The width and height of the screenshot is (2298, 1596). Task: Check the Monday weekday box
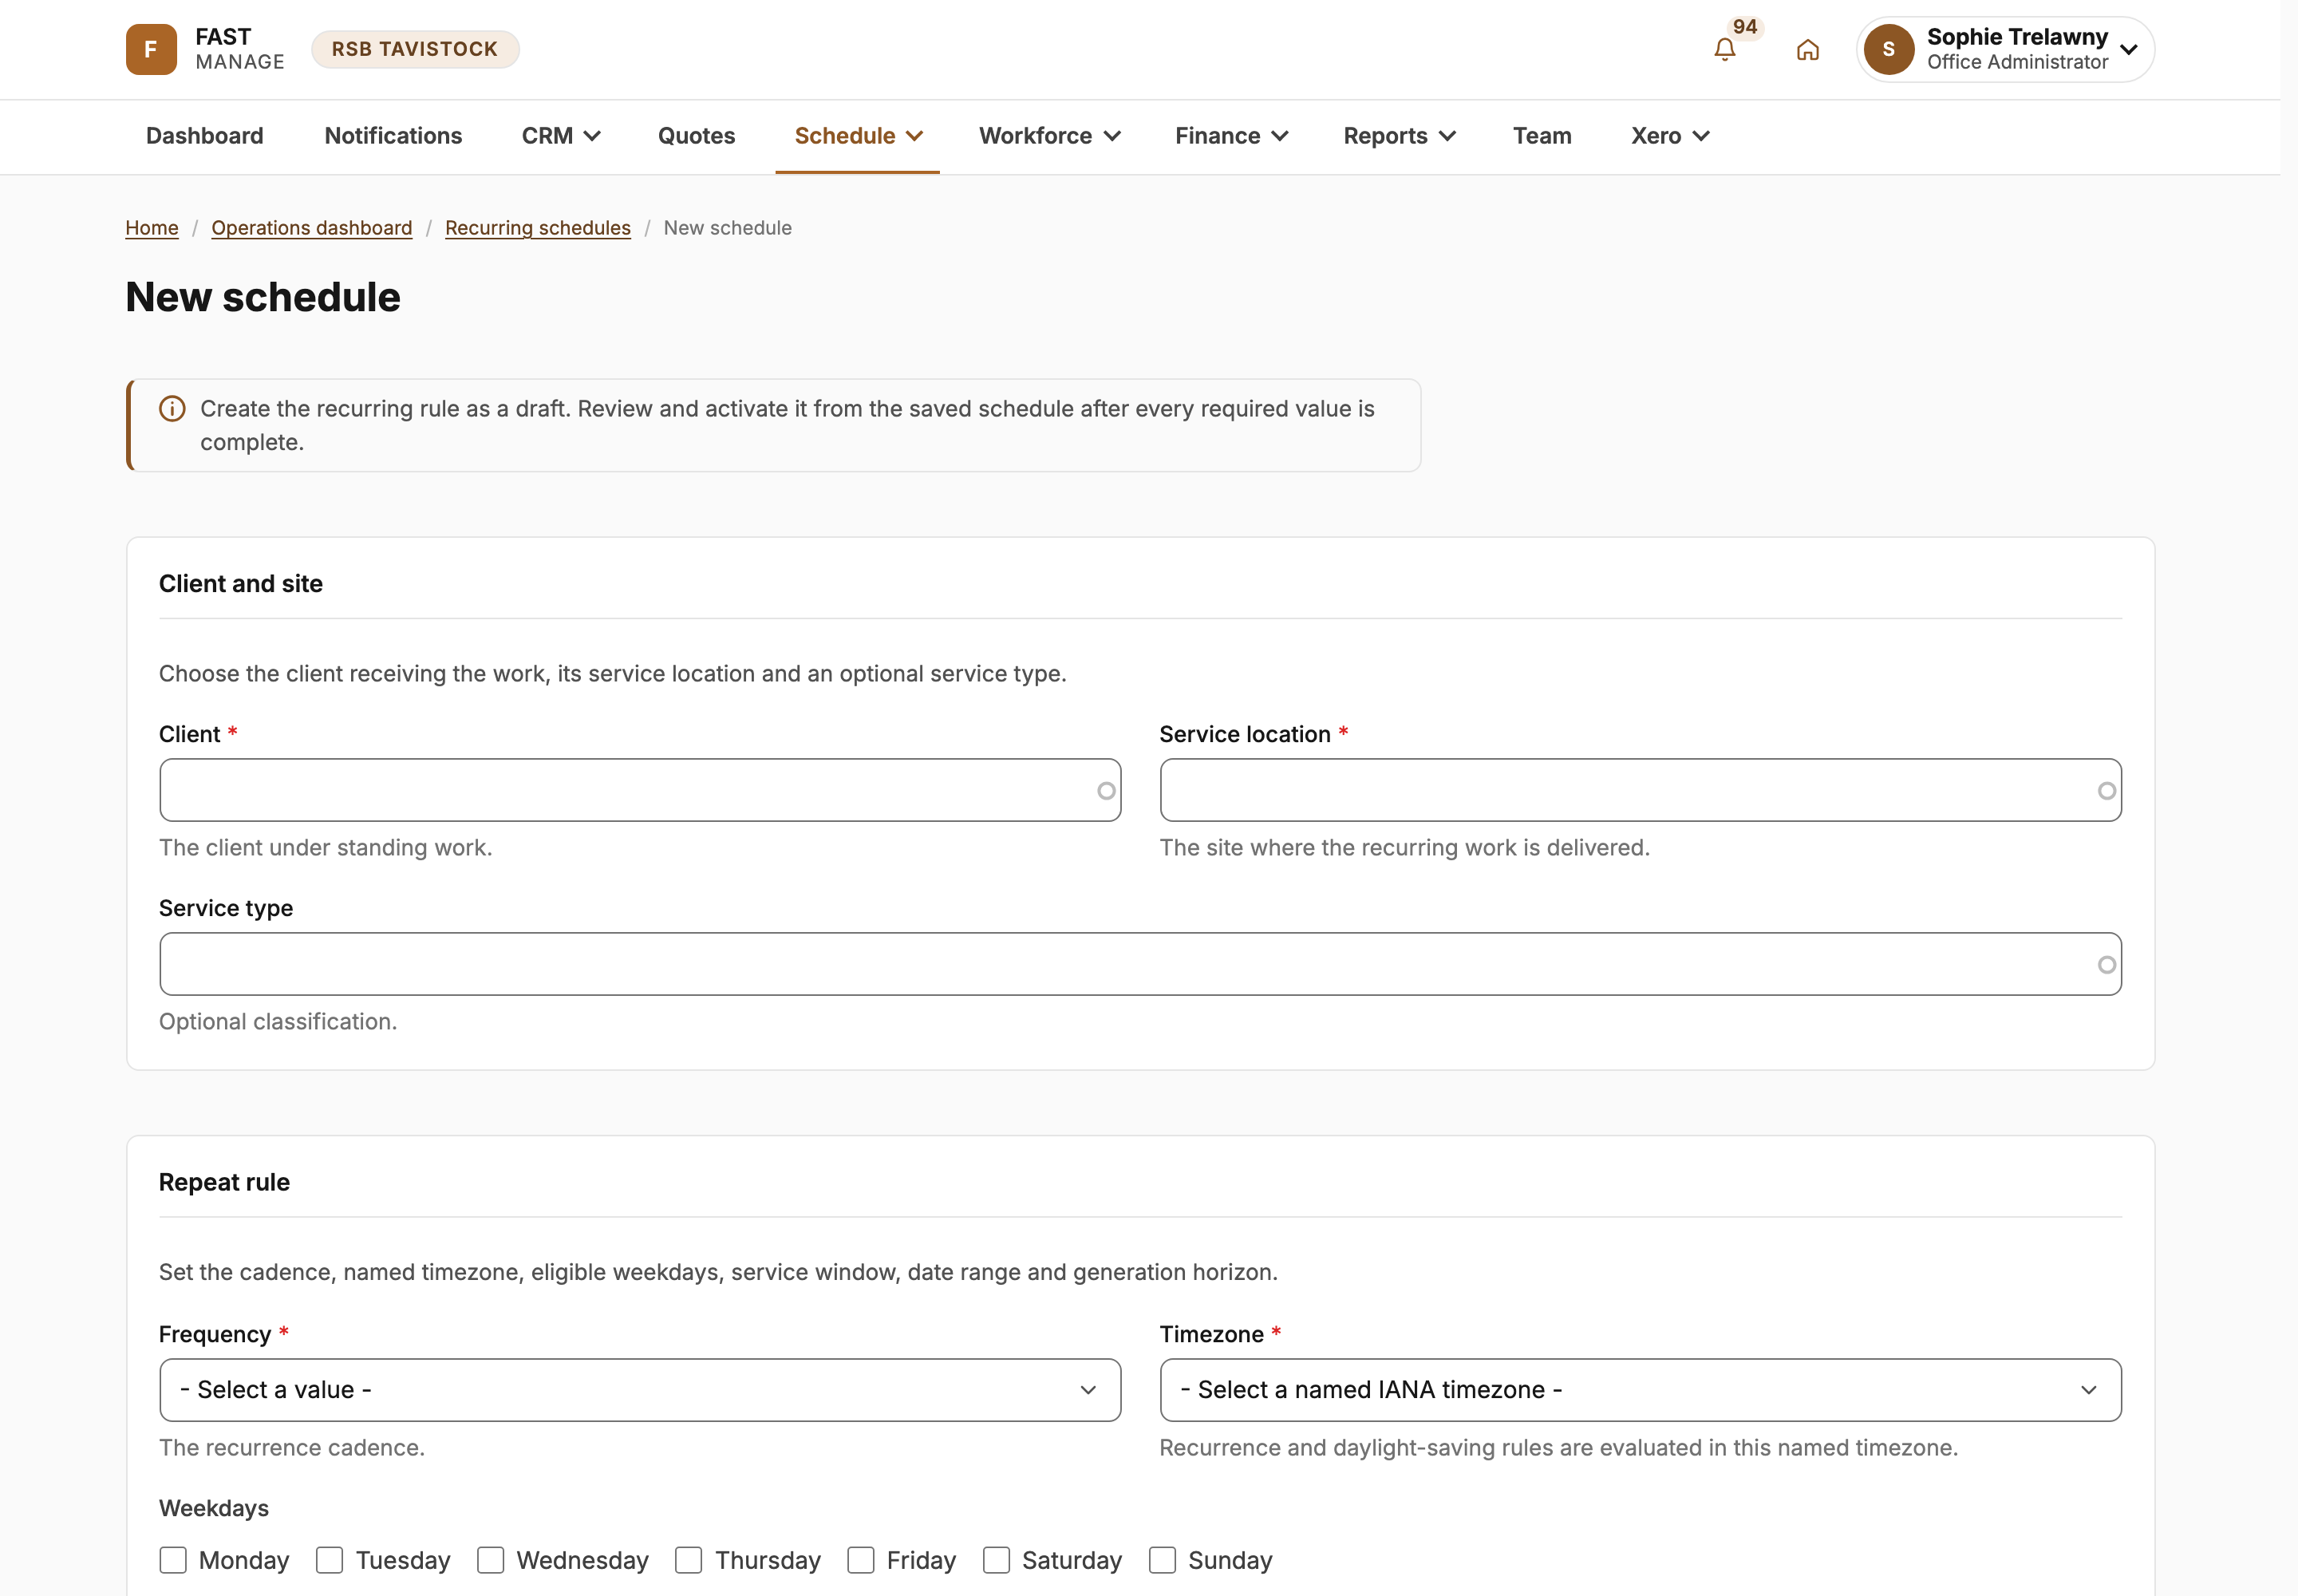point(173,1560)
